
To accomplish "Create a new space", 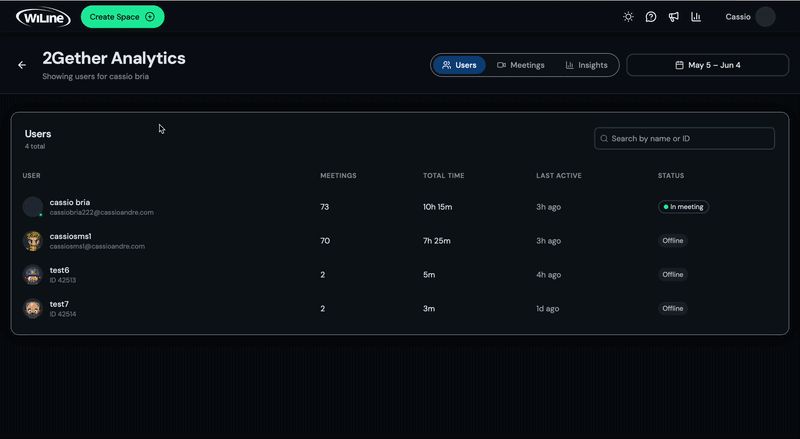I will (122, 17).
